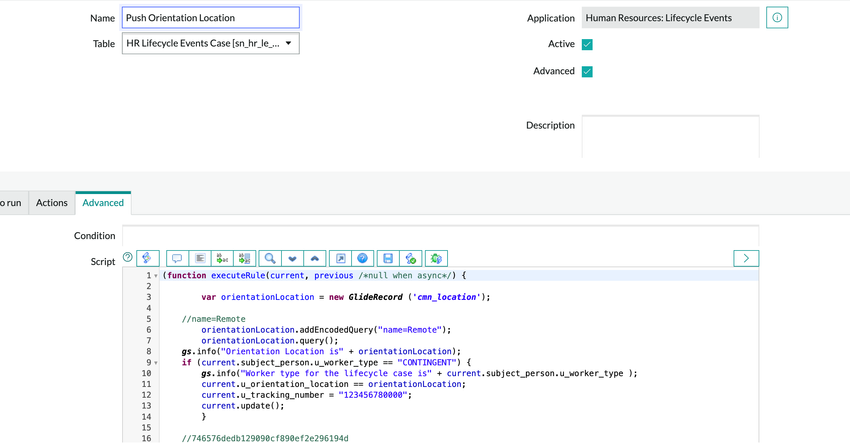Screen dimensions: 850x443
Task: Switch to the partially visible 'o run' tab
Action: pos(12,203)
